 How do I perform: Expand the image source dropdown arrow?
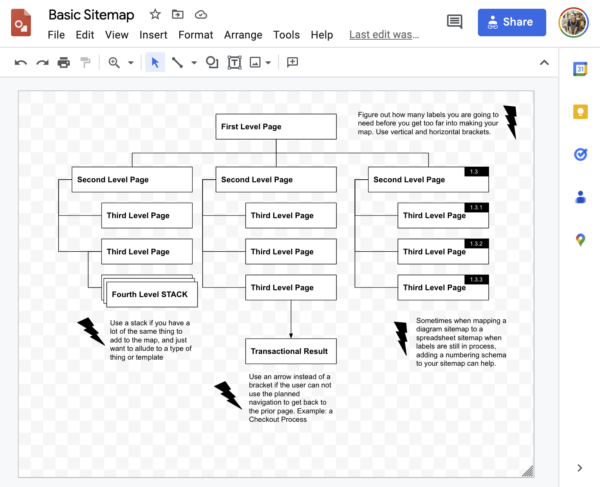[268, 63]
